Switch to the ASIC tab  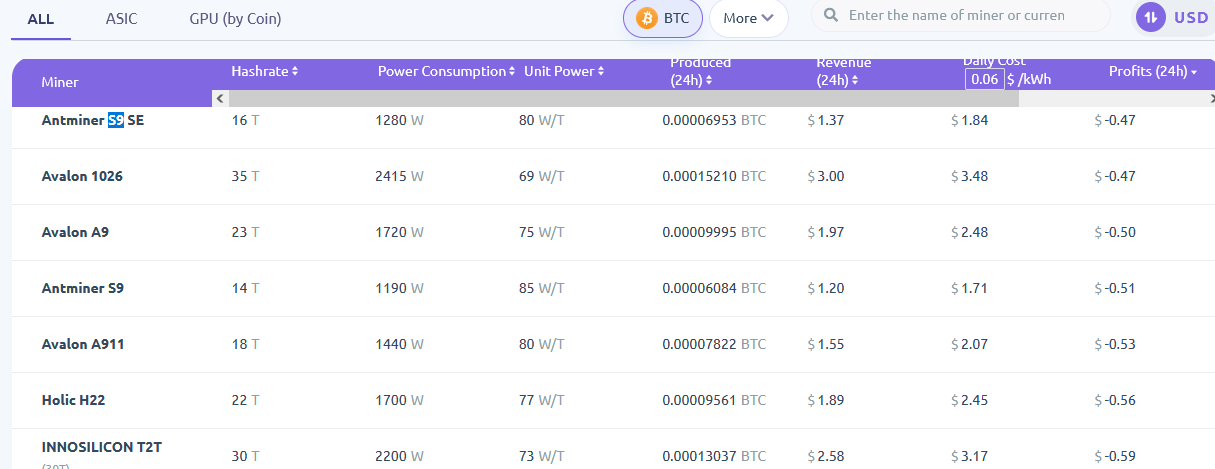click(x=121, y=19)
